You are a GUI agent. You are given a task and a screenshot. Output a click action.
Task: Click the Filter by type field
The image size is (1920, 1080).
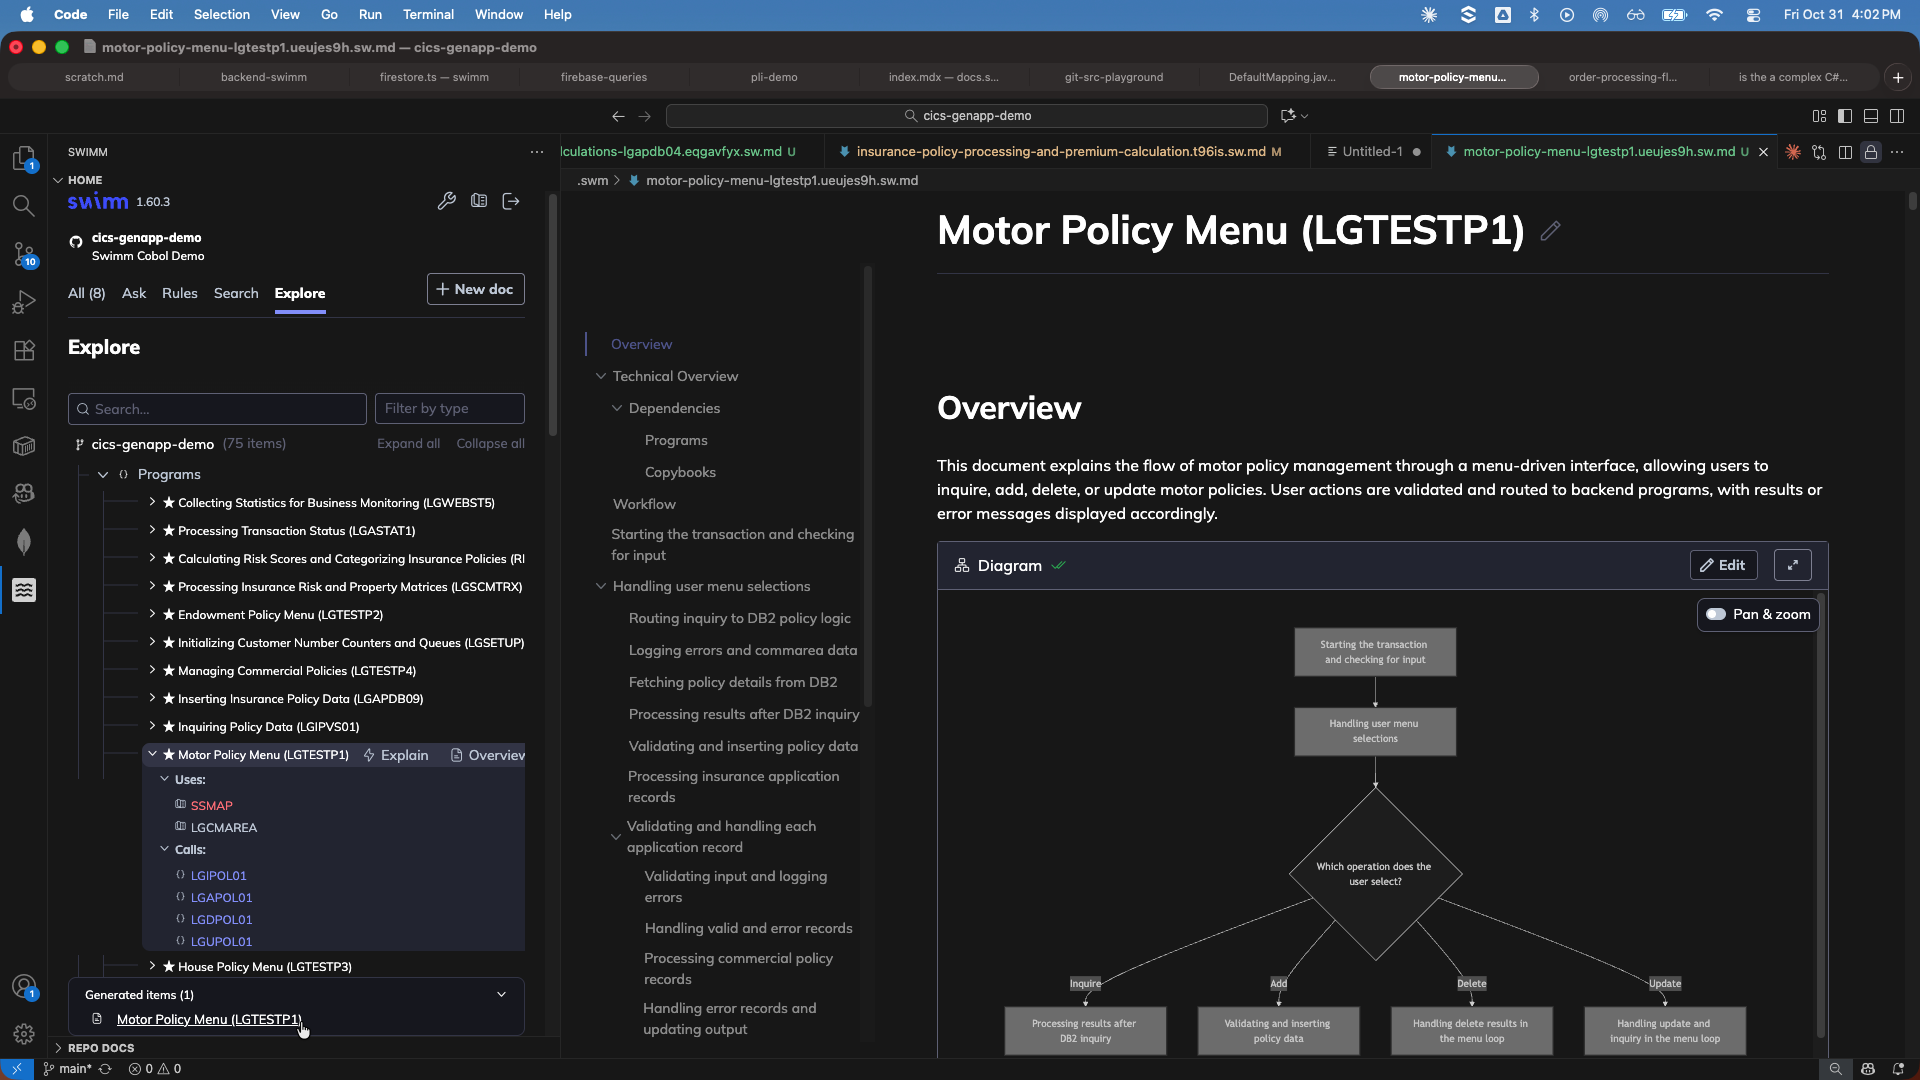(x=449, y=408)
